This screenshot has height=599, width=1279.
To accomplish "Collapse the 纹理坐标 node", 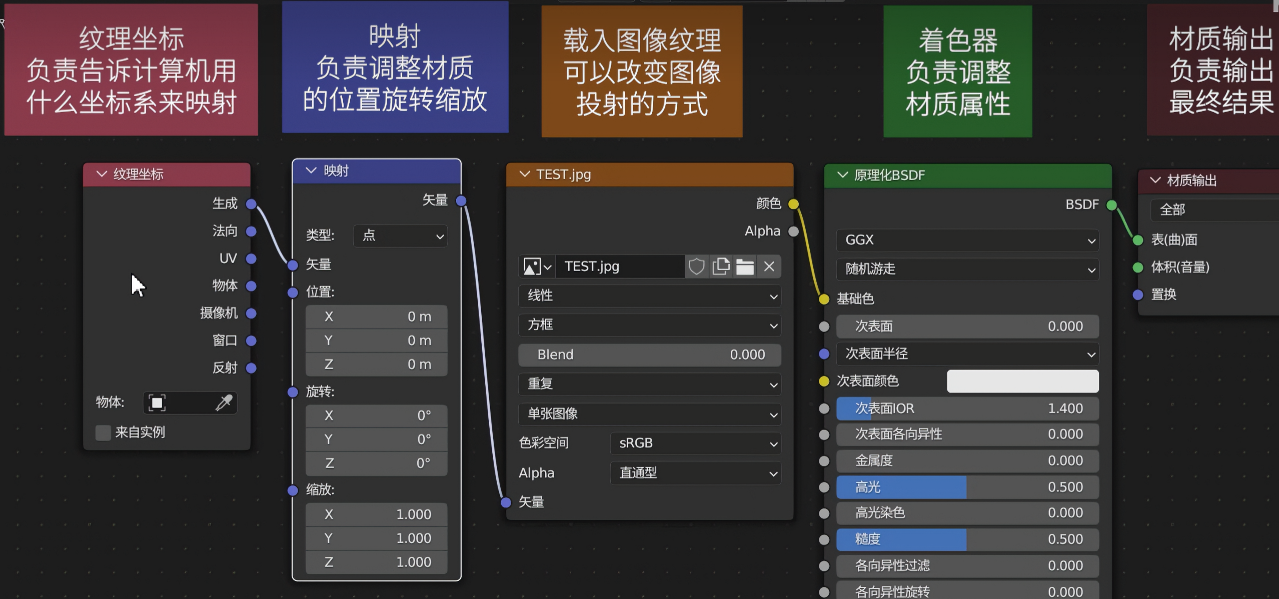I will pos(101,175).
